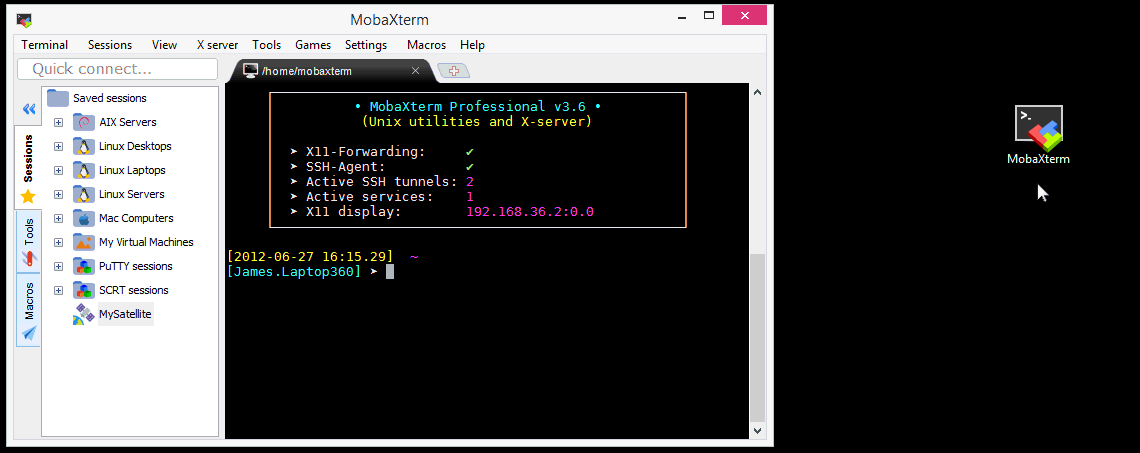Image resolution: width=1140 pixels, height=453 pixels.
Task: Click the AIX Servers folder icon
Action: coord(84,122)
